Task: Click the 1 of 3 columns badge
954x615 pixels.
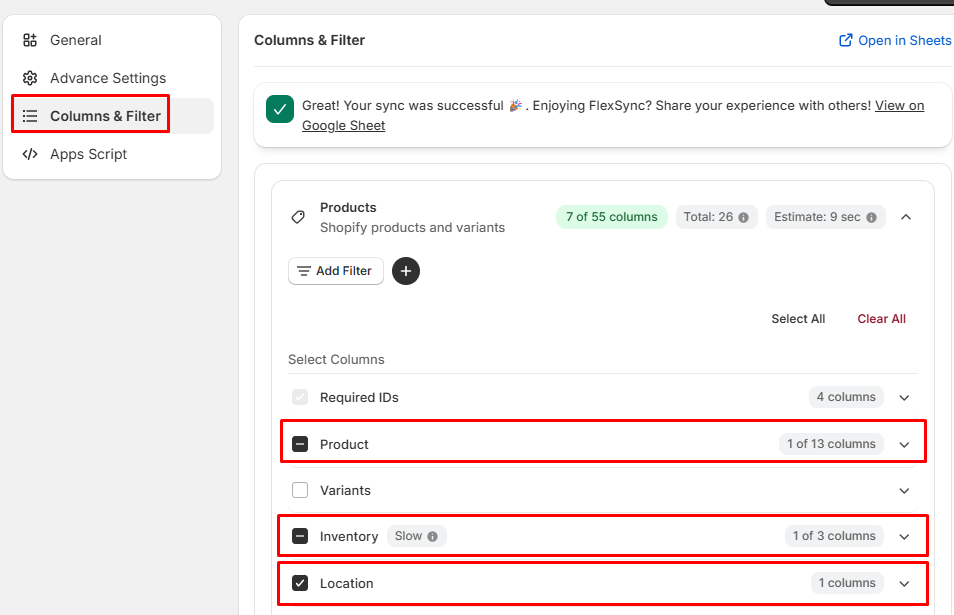Action: click(x=834, y=536)
